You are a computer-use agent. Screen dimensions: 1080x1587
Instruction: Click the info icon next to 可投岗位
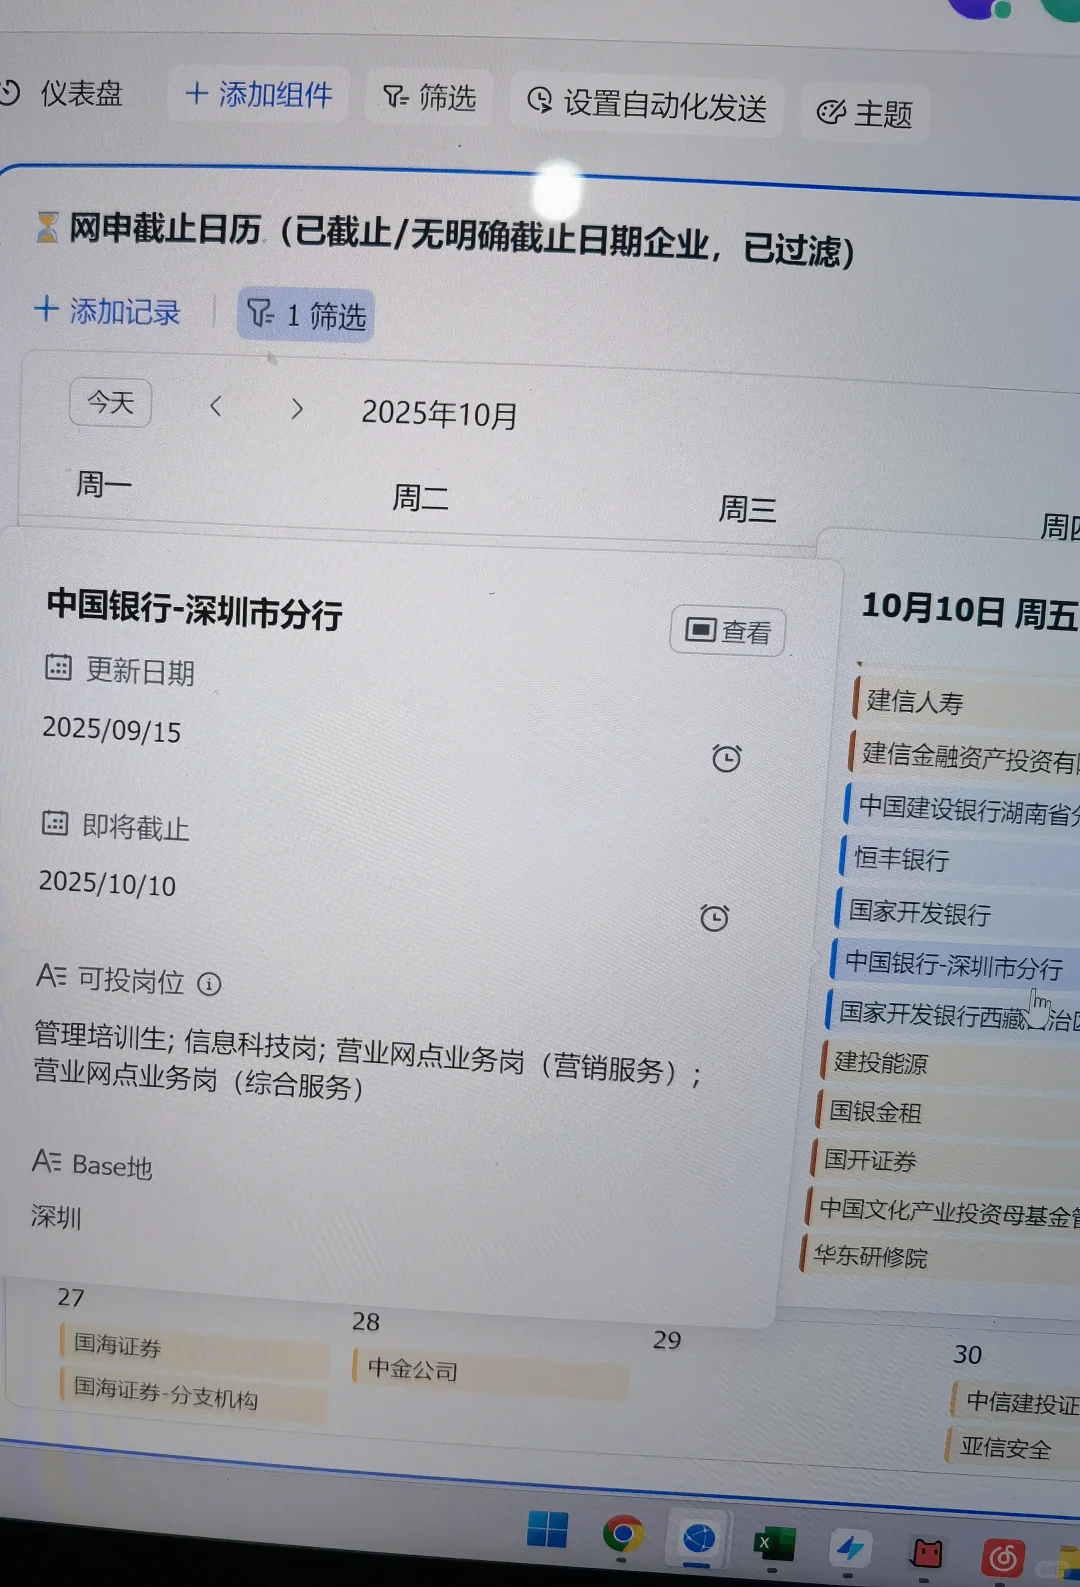[209, 984]
